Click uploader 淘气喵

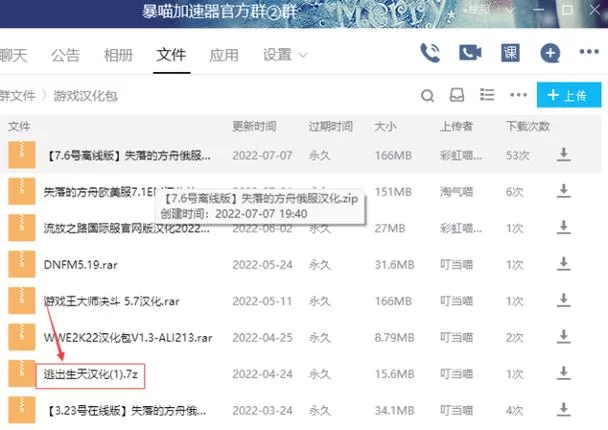(x=456, y=192)
